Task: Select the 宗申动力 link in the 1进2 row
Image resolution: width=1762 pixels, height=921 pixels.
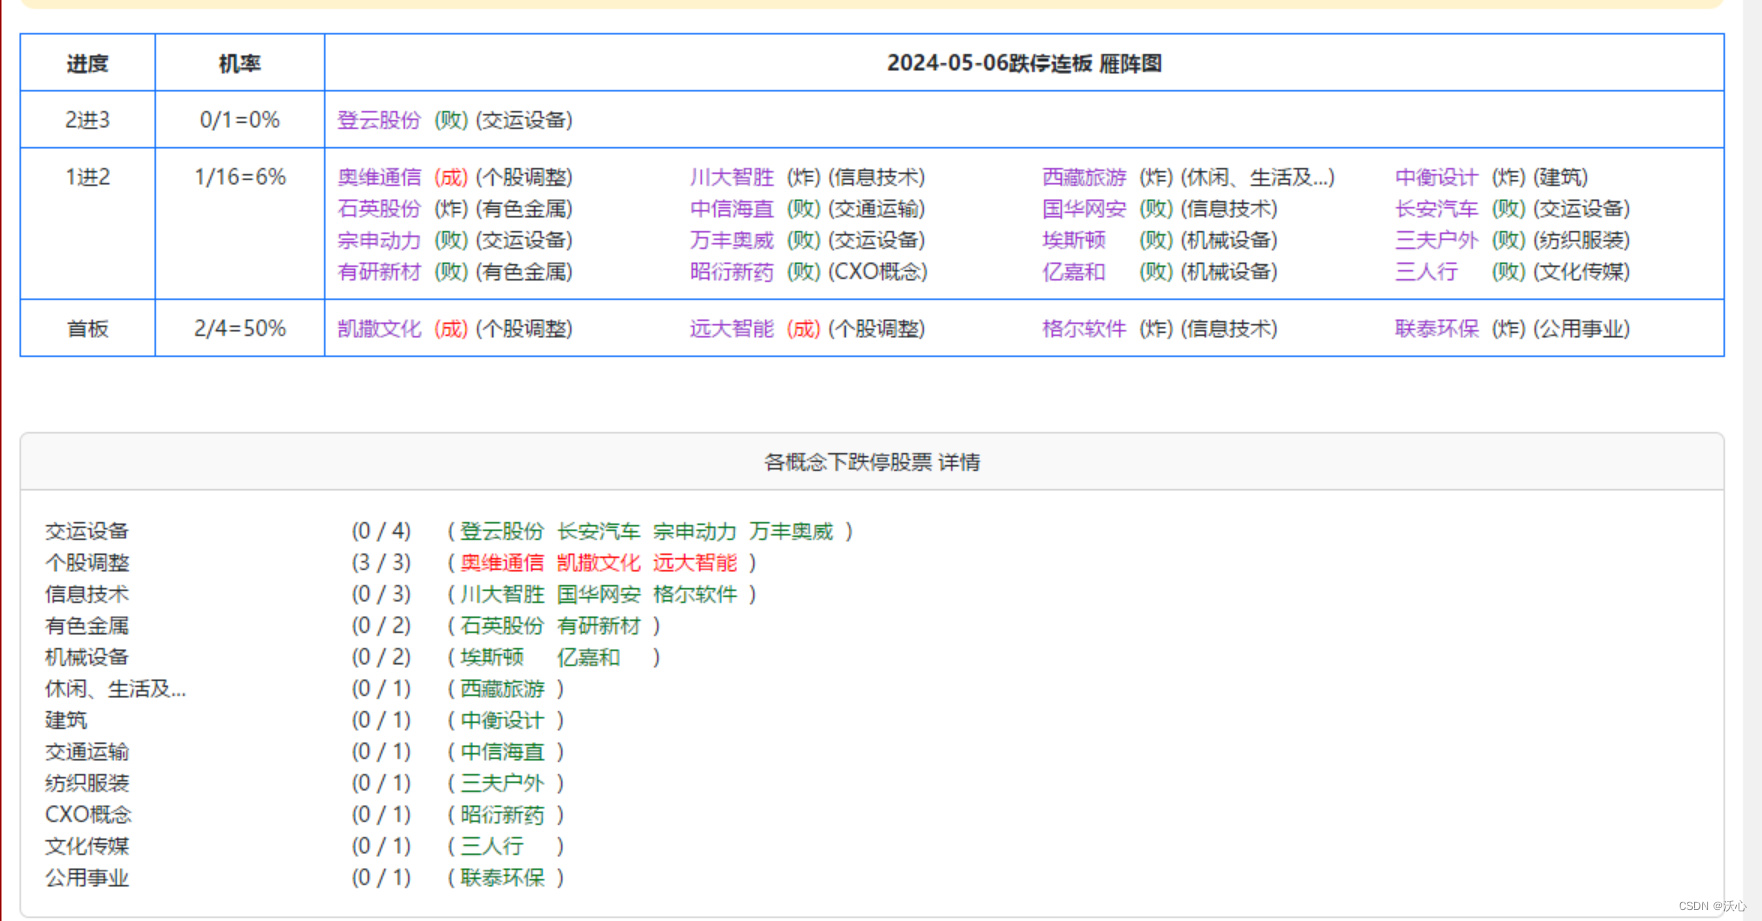Action: pos(379,240)
